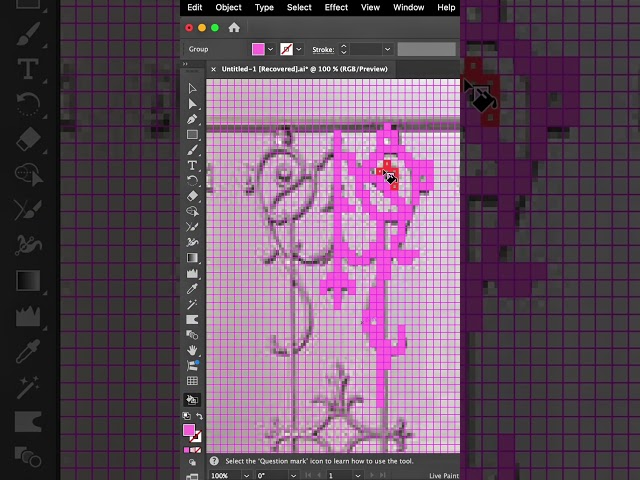
Task: Select the Magic Wand tool
Action: 192,304
